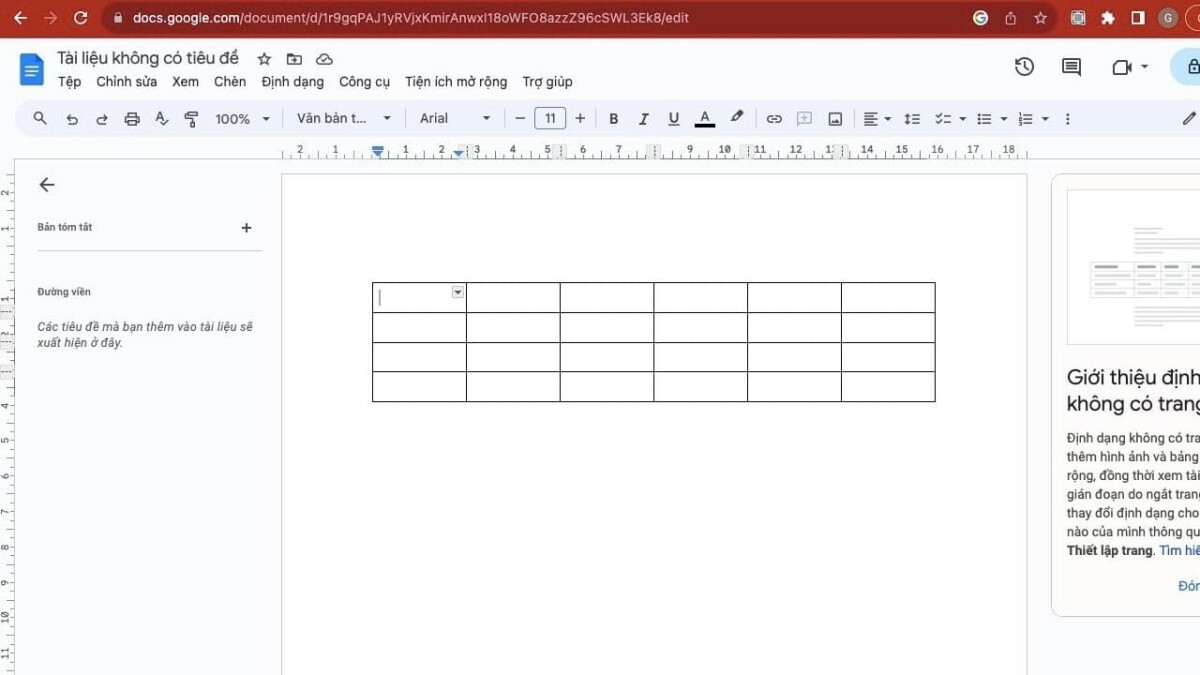Open the Trợ giúp menu
The image size is (1200, 675).
pos(547,82)
